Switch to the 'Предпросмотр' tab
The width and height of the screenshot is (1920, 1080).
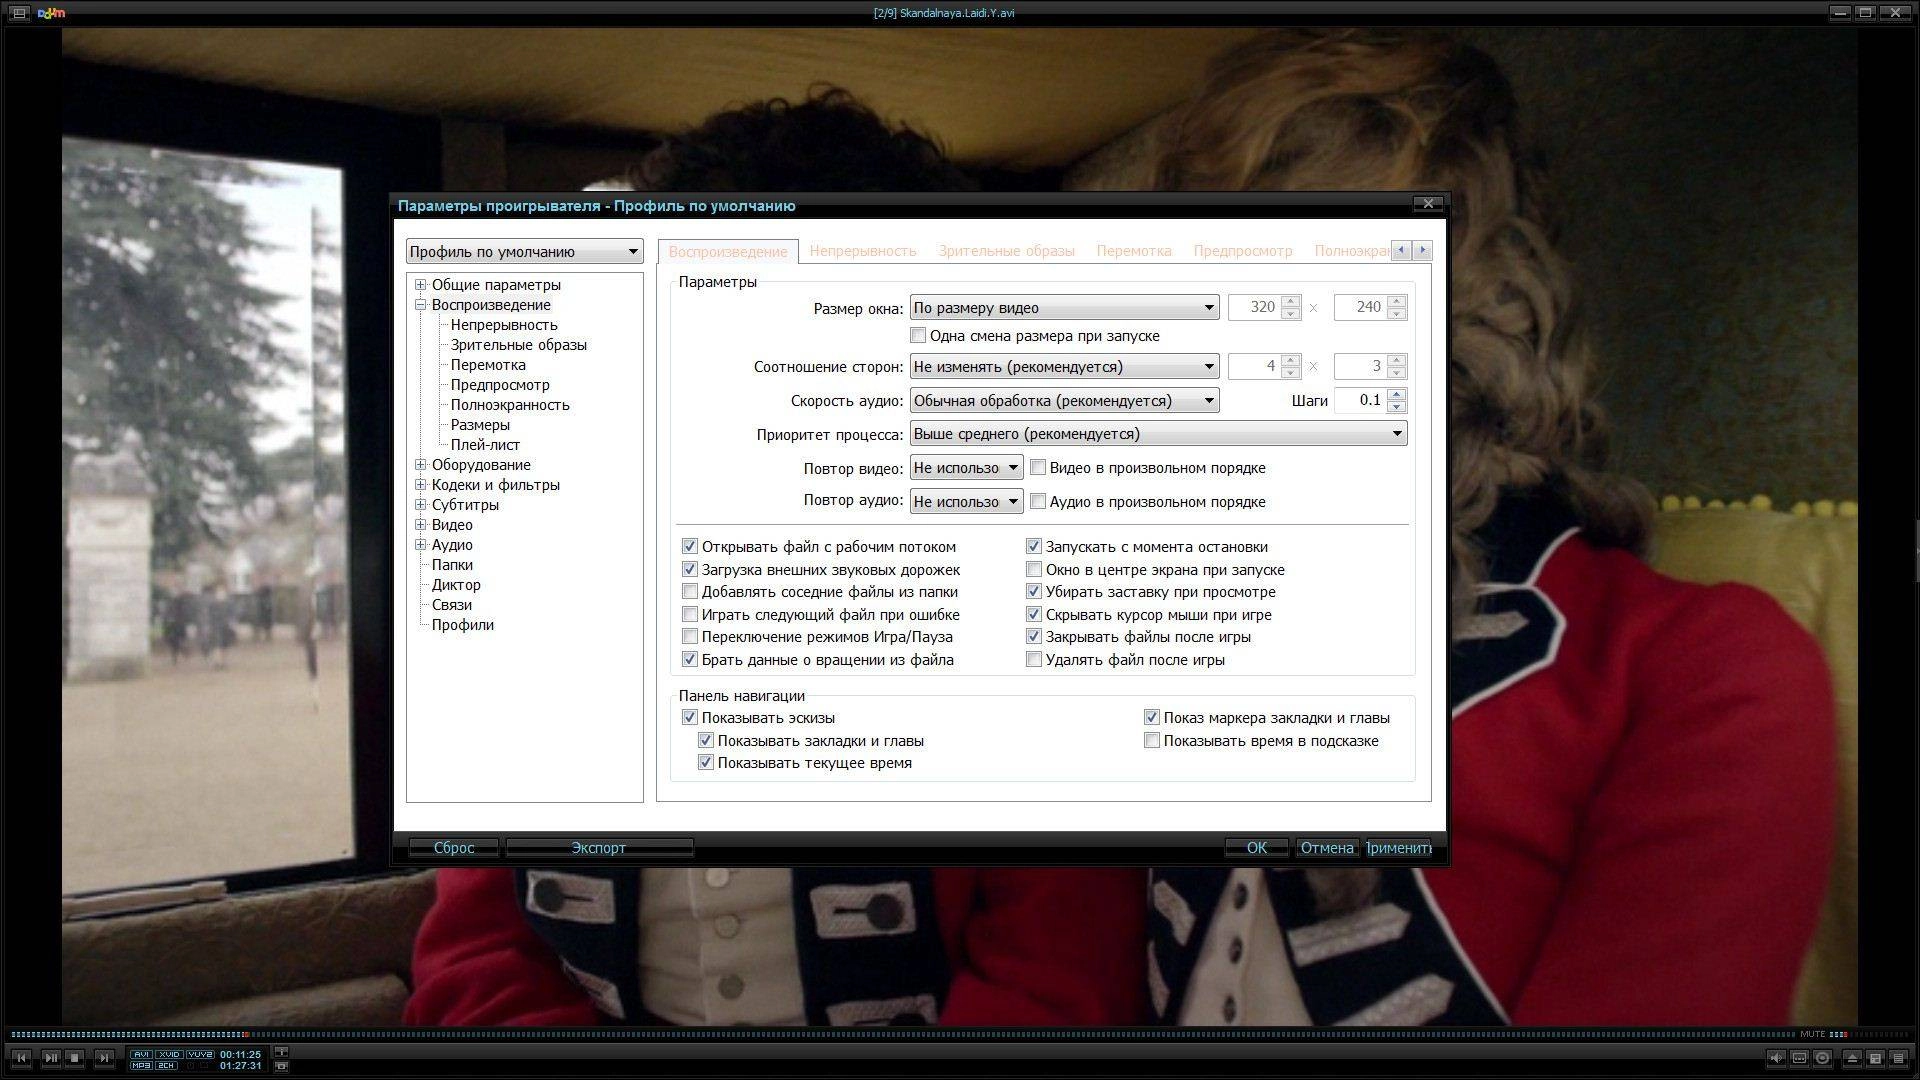(x=1243, y=251)
